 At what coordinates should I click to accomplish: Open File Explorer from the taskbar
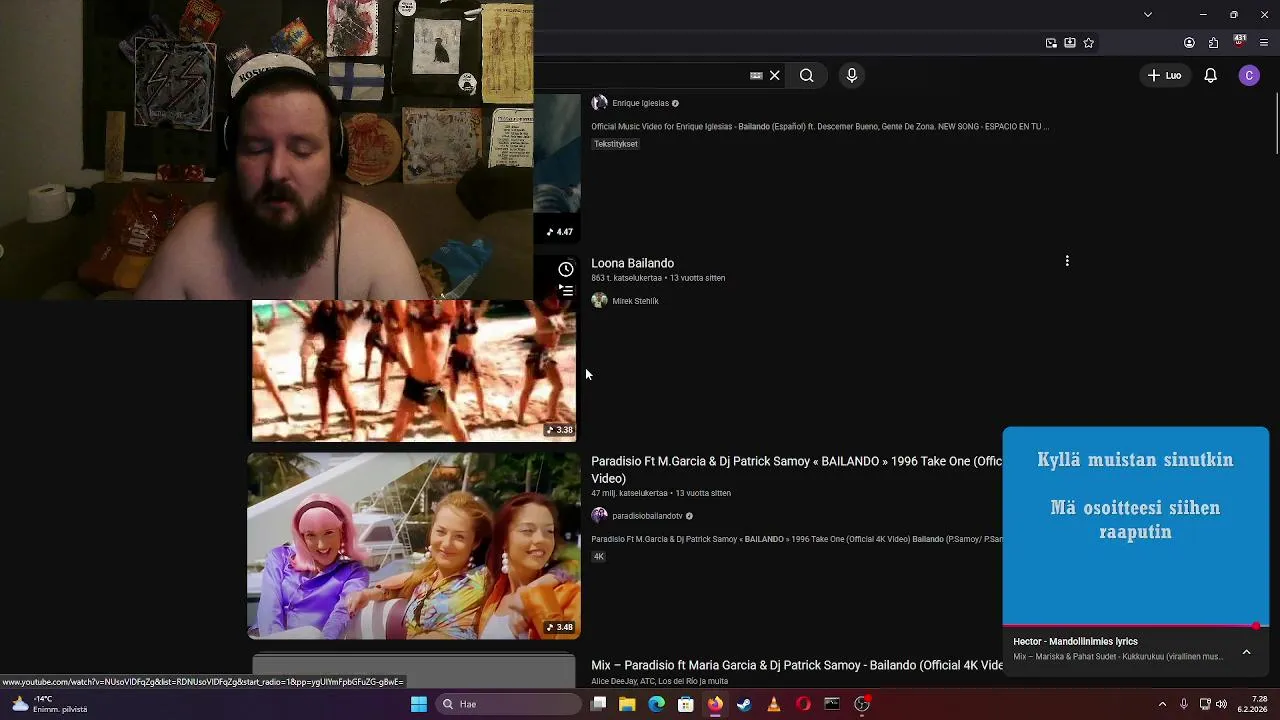click(627, 704)
